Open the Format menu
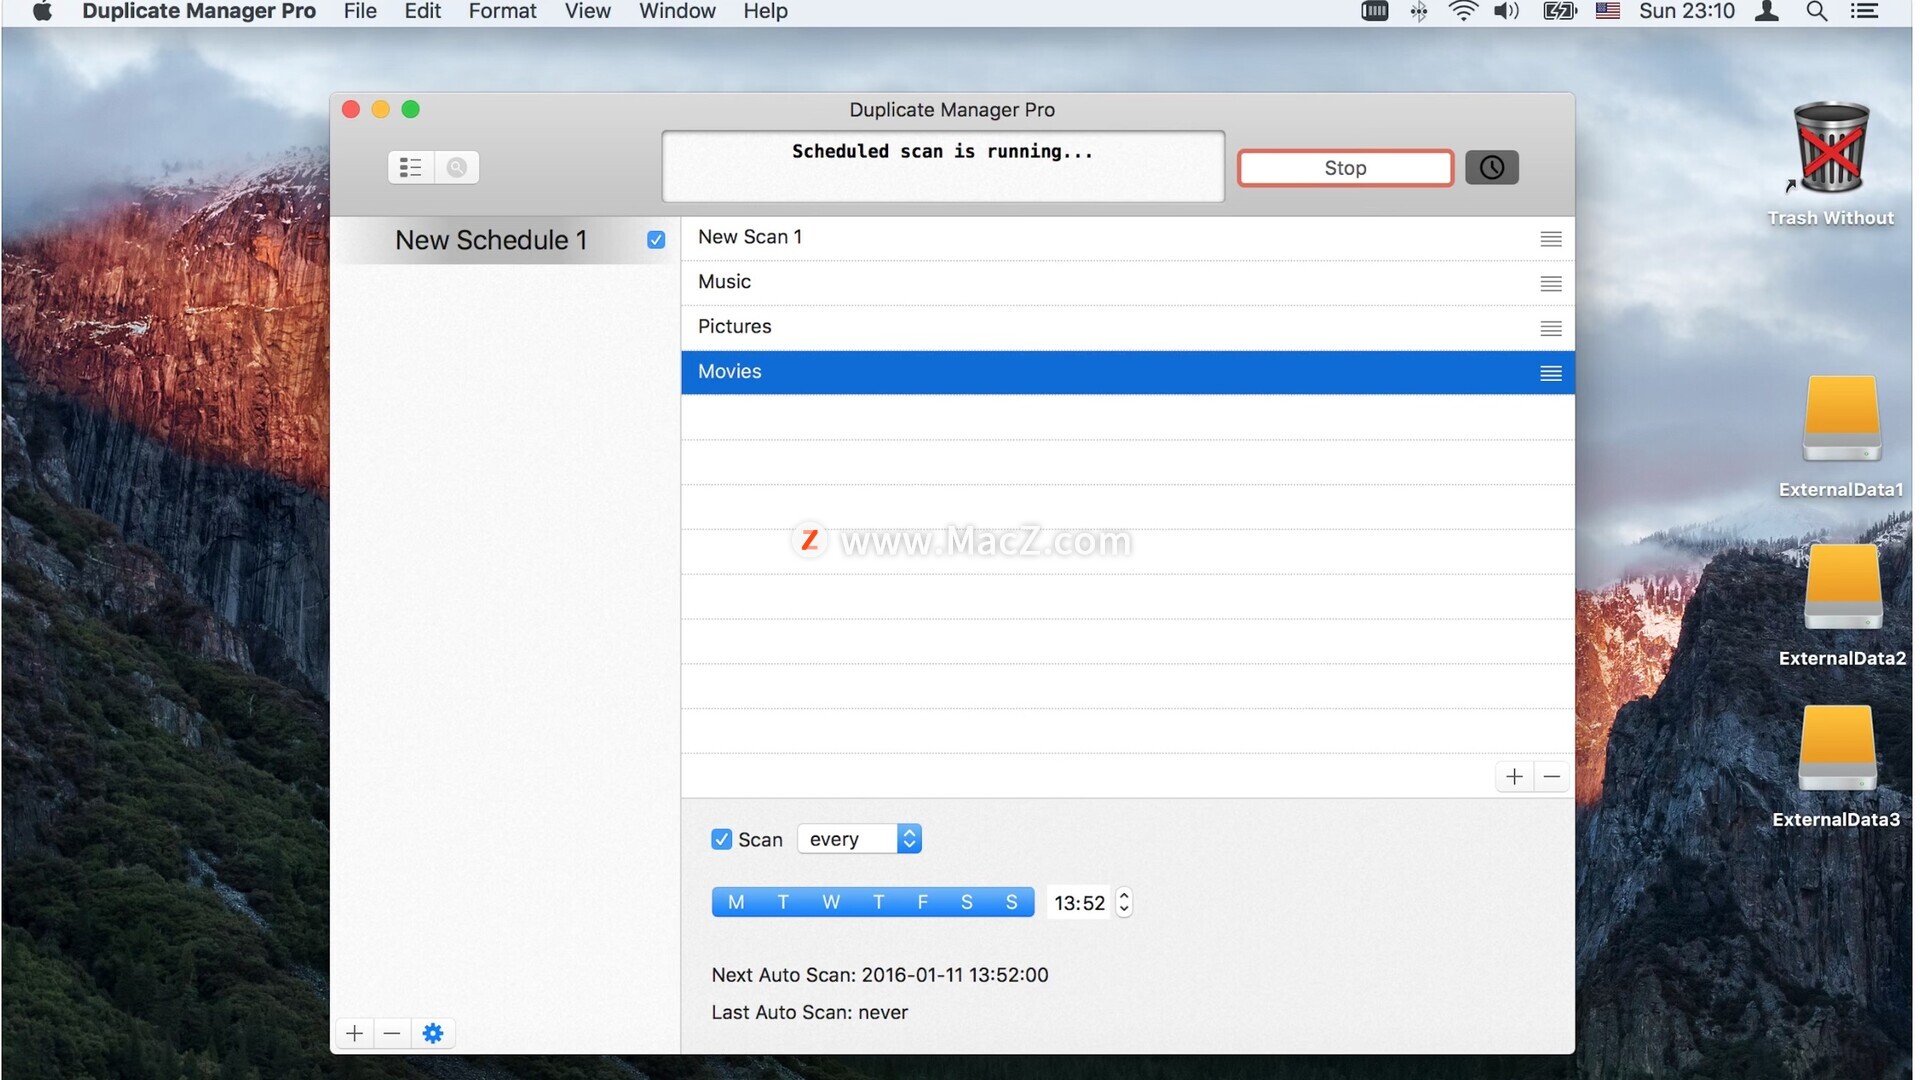This screenshot has height=1080, width=1920. click(x=502, y=12)
